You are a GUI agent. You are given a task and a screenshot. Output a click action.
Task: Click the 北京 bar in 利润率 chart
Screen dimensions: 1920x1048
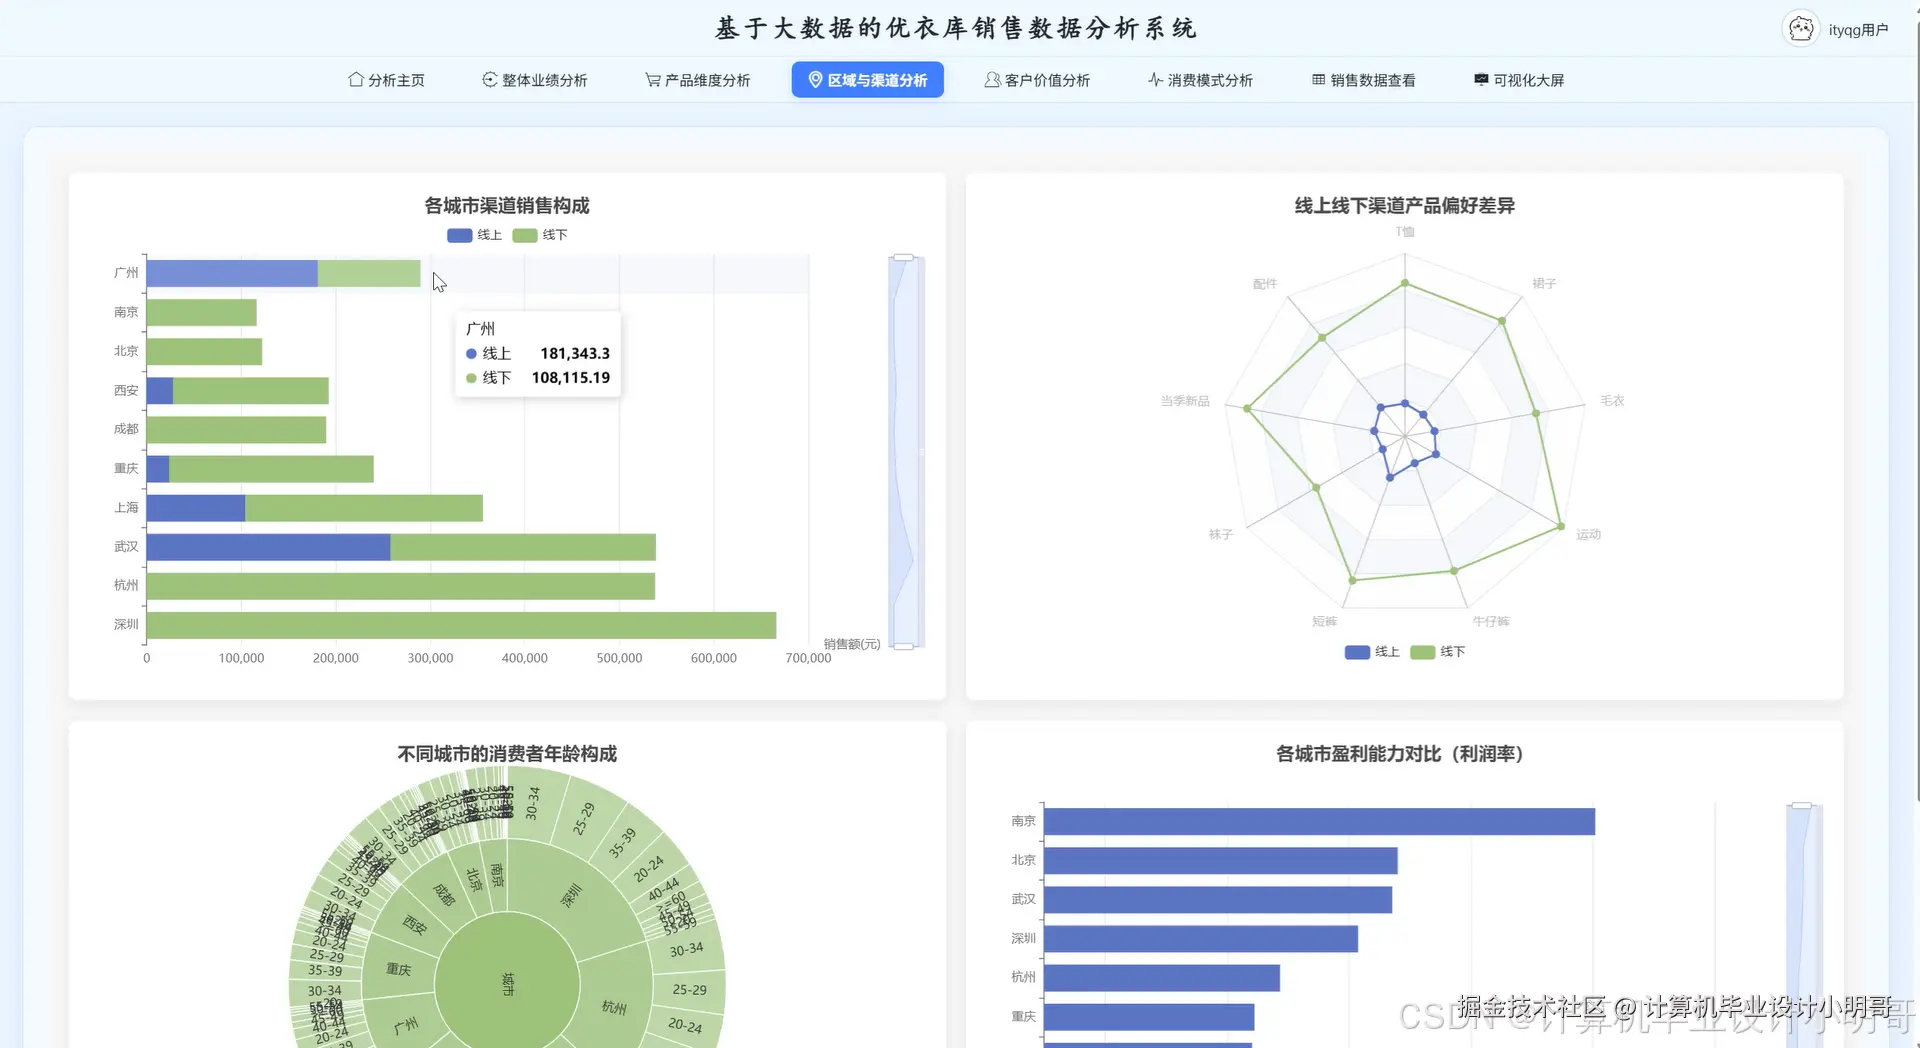tap(1220, 860)
